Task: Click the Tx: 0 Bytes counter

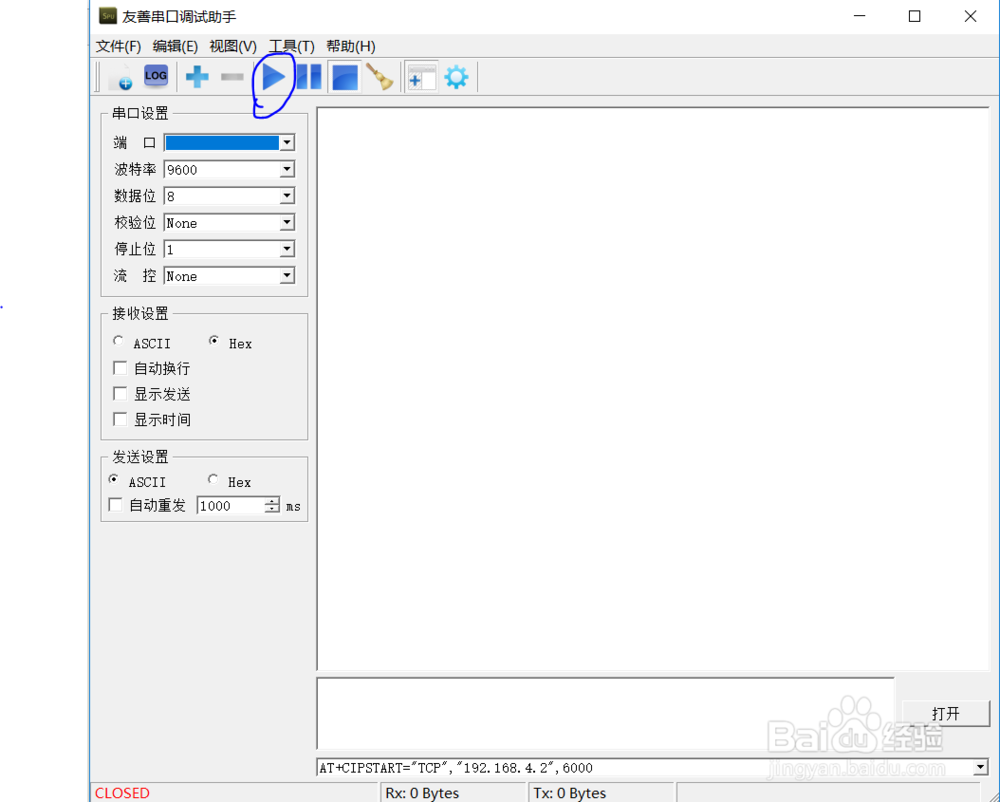Action: (x=570, y=793)
